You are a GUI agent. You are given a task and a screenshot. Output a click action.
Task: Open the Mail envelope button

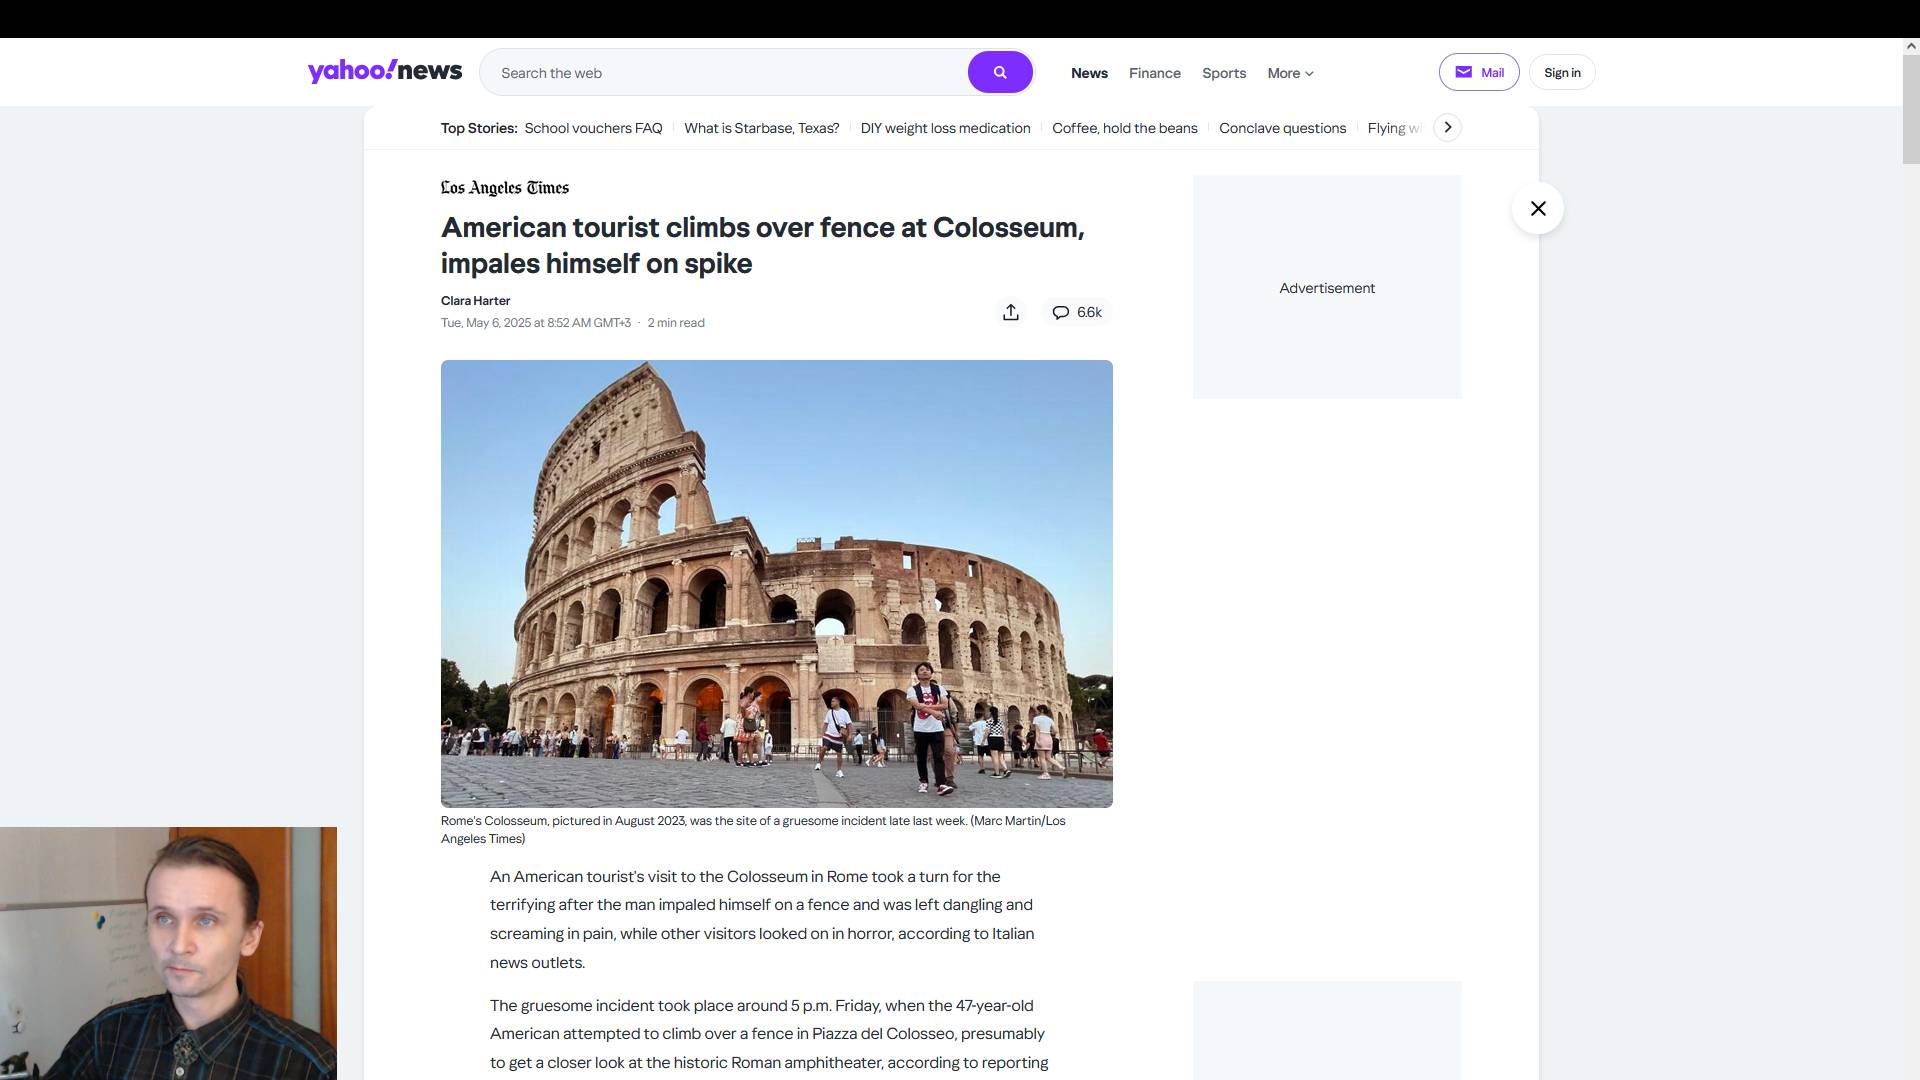pos(1479,72)
